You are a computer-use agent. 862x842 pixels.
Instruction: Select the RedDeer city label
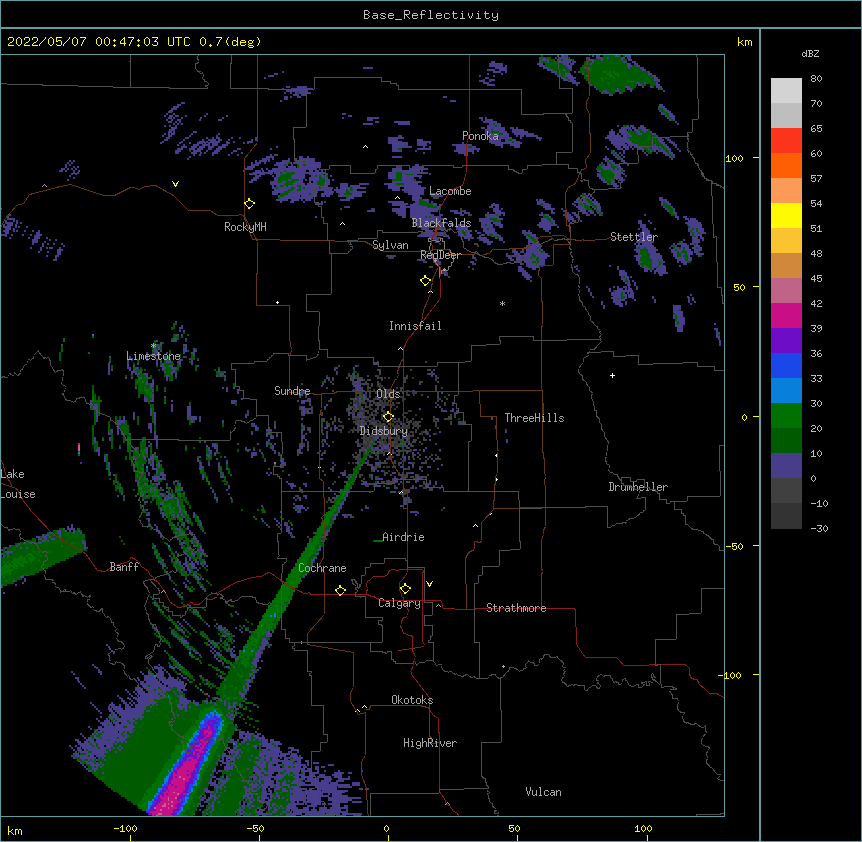(440, 255)
